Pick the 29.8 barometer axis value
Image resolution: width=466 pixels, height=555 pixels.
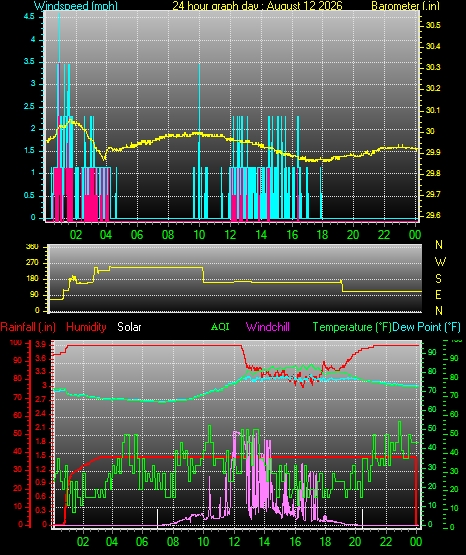tap(433, 173)
